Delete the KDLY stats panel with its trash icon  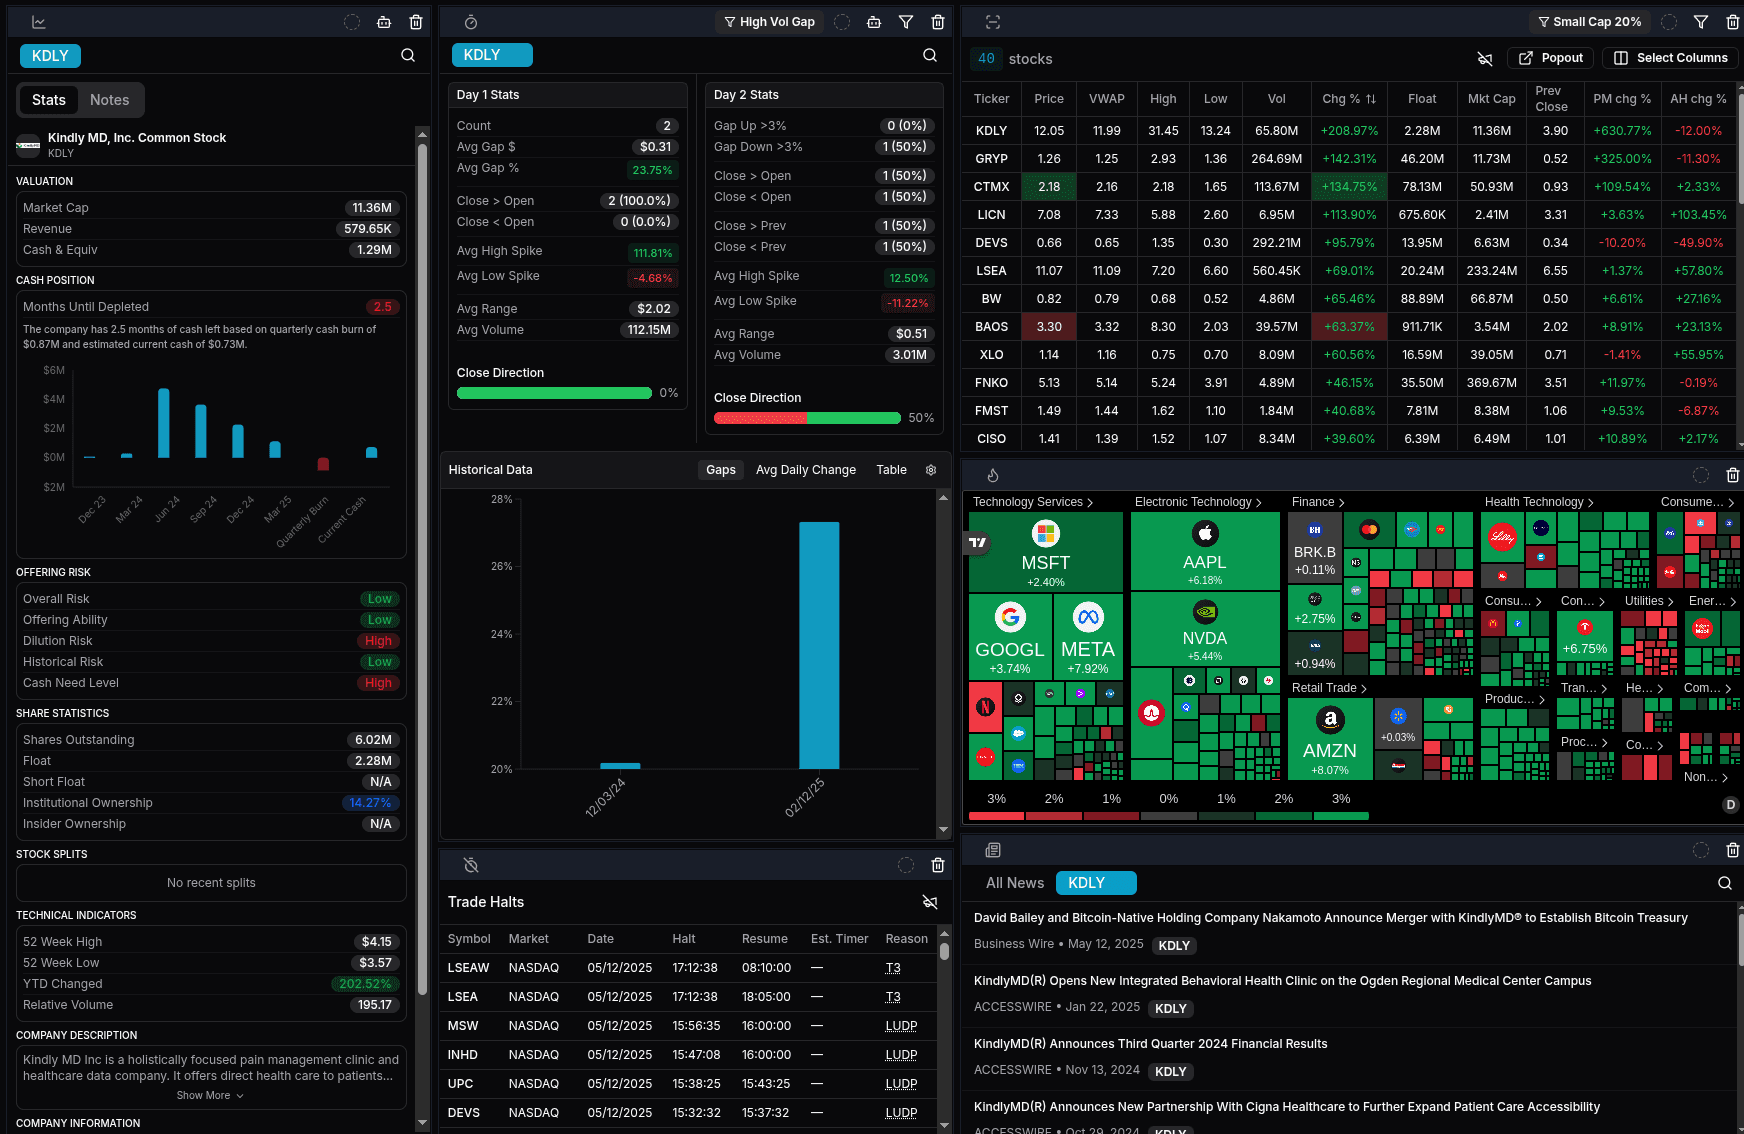point(416,22)
